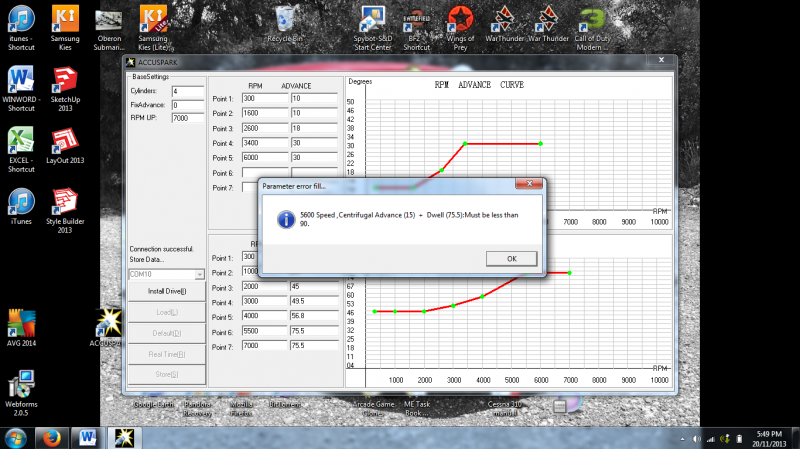Open the iTunes desktop icon

tap(21, 207)
